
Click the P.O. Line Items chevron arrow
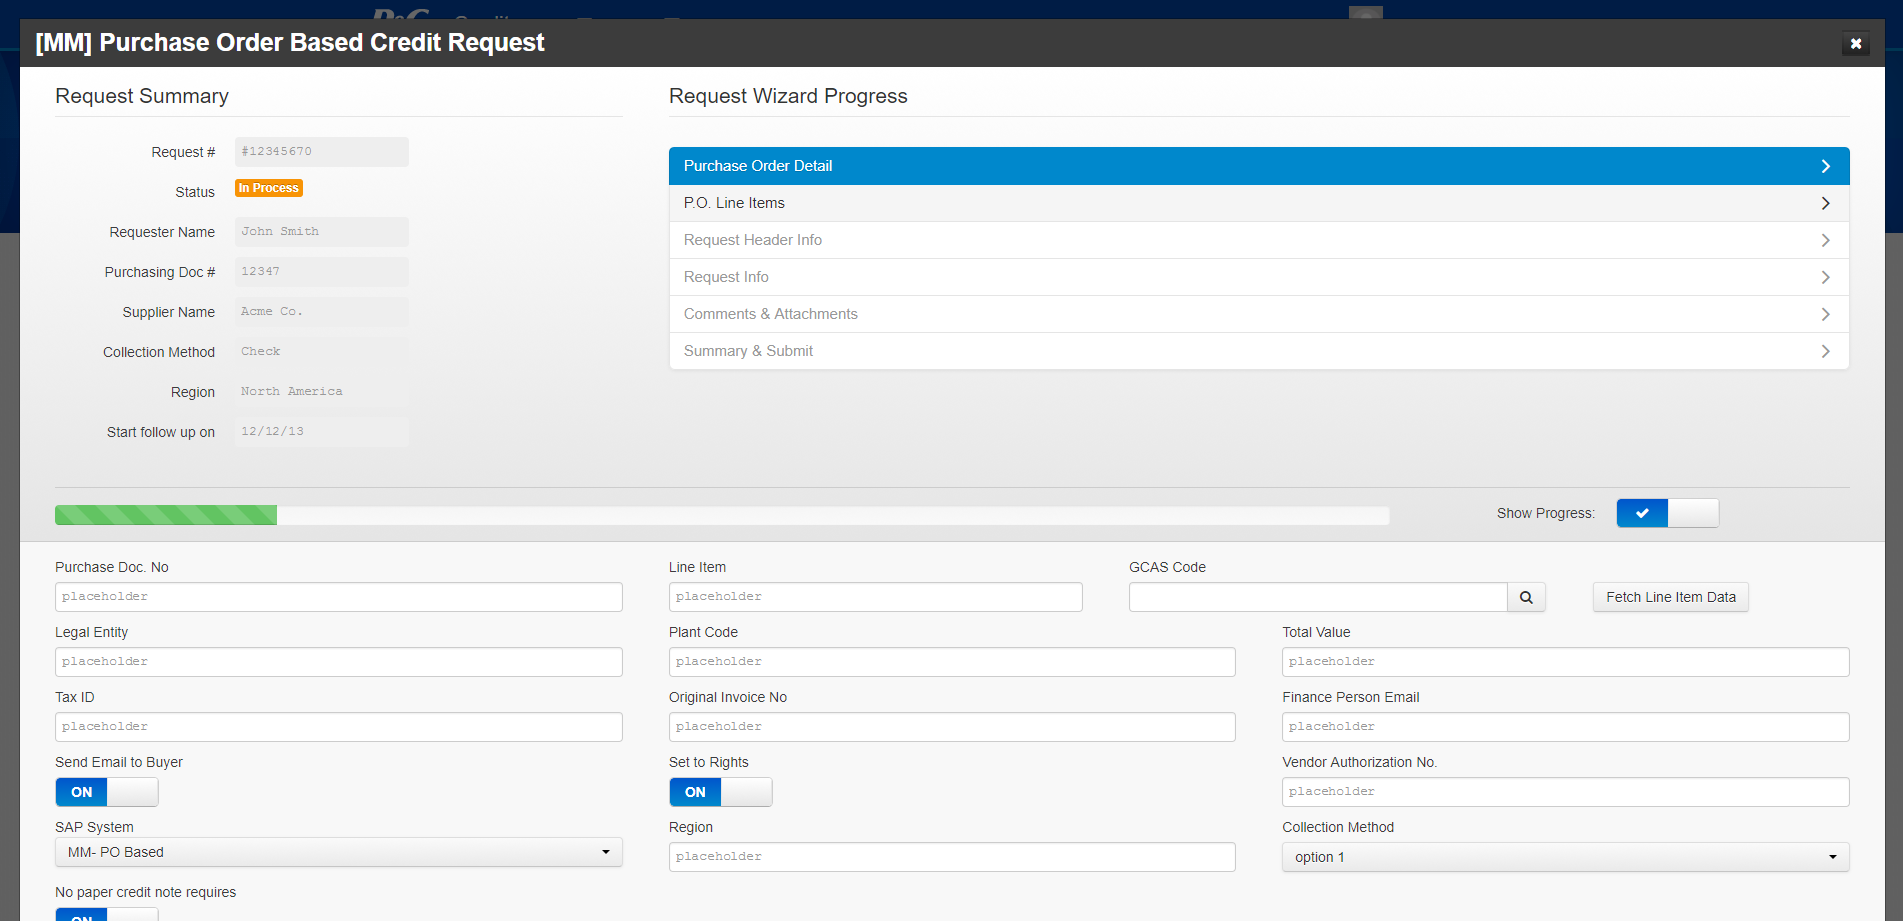1825,203
